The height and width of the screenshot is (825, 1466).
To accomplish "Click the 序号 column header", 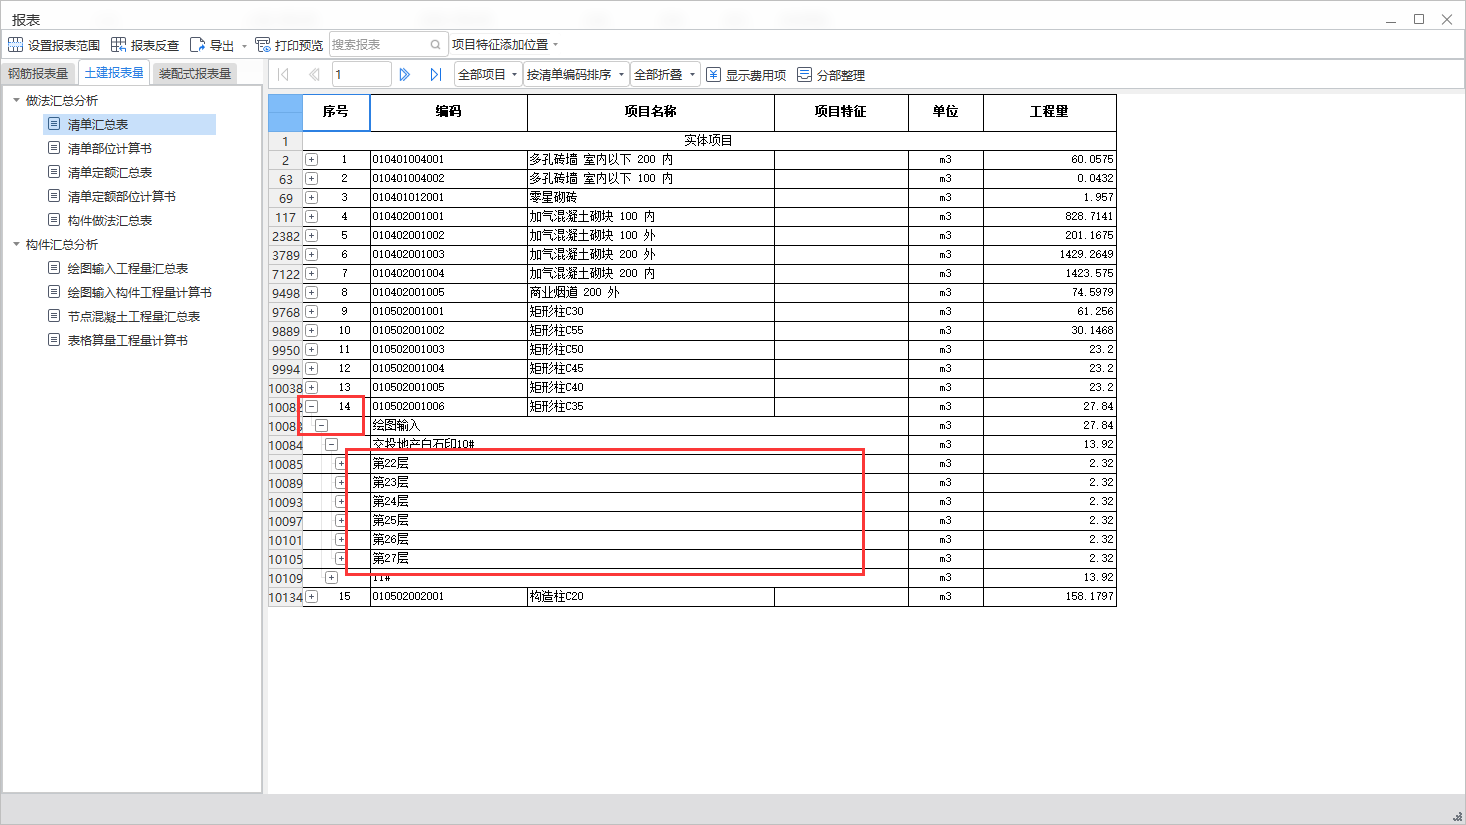I will coord(336,112).
